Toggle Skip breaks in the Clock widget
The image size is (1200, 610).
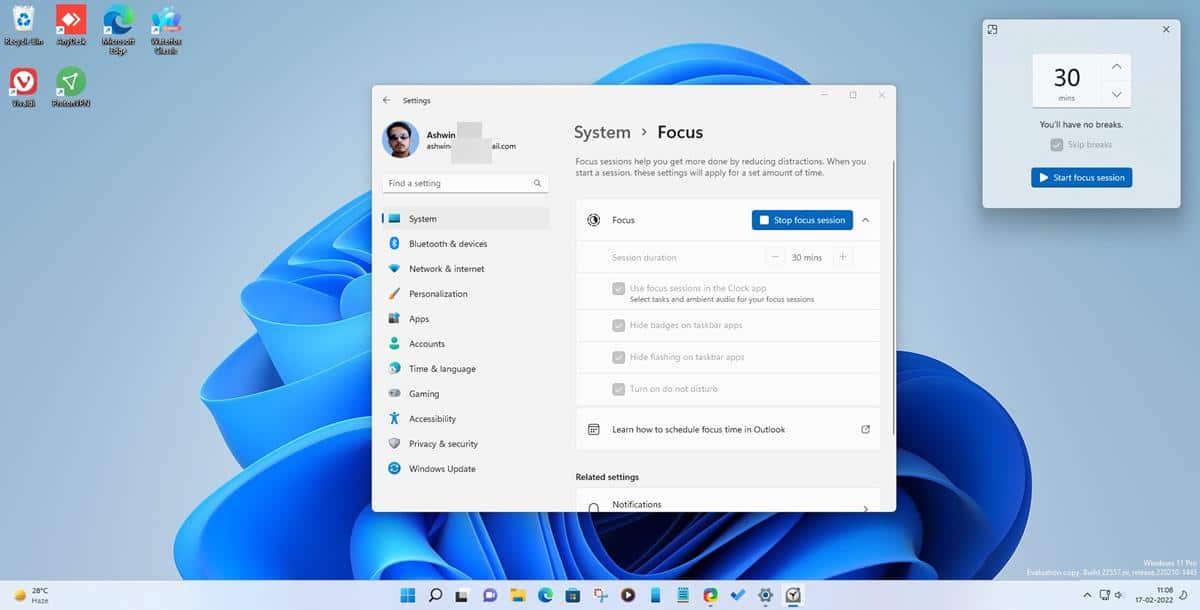[1057, 145]
